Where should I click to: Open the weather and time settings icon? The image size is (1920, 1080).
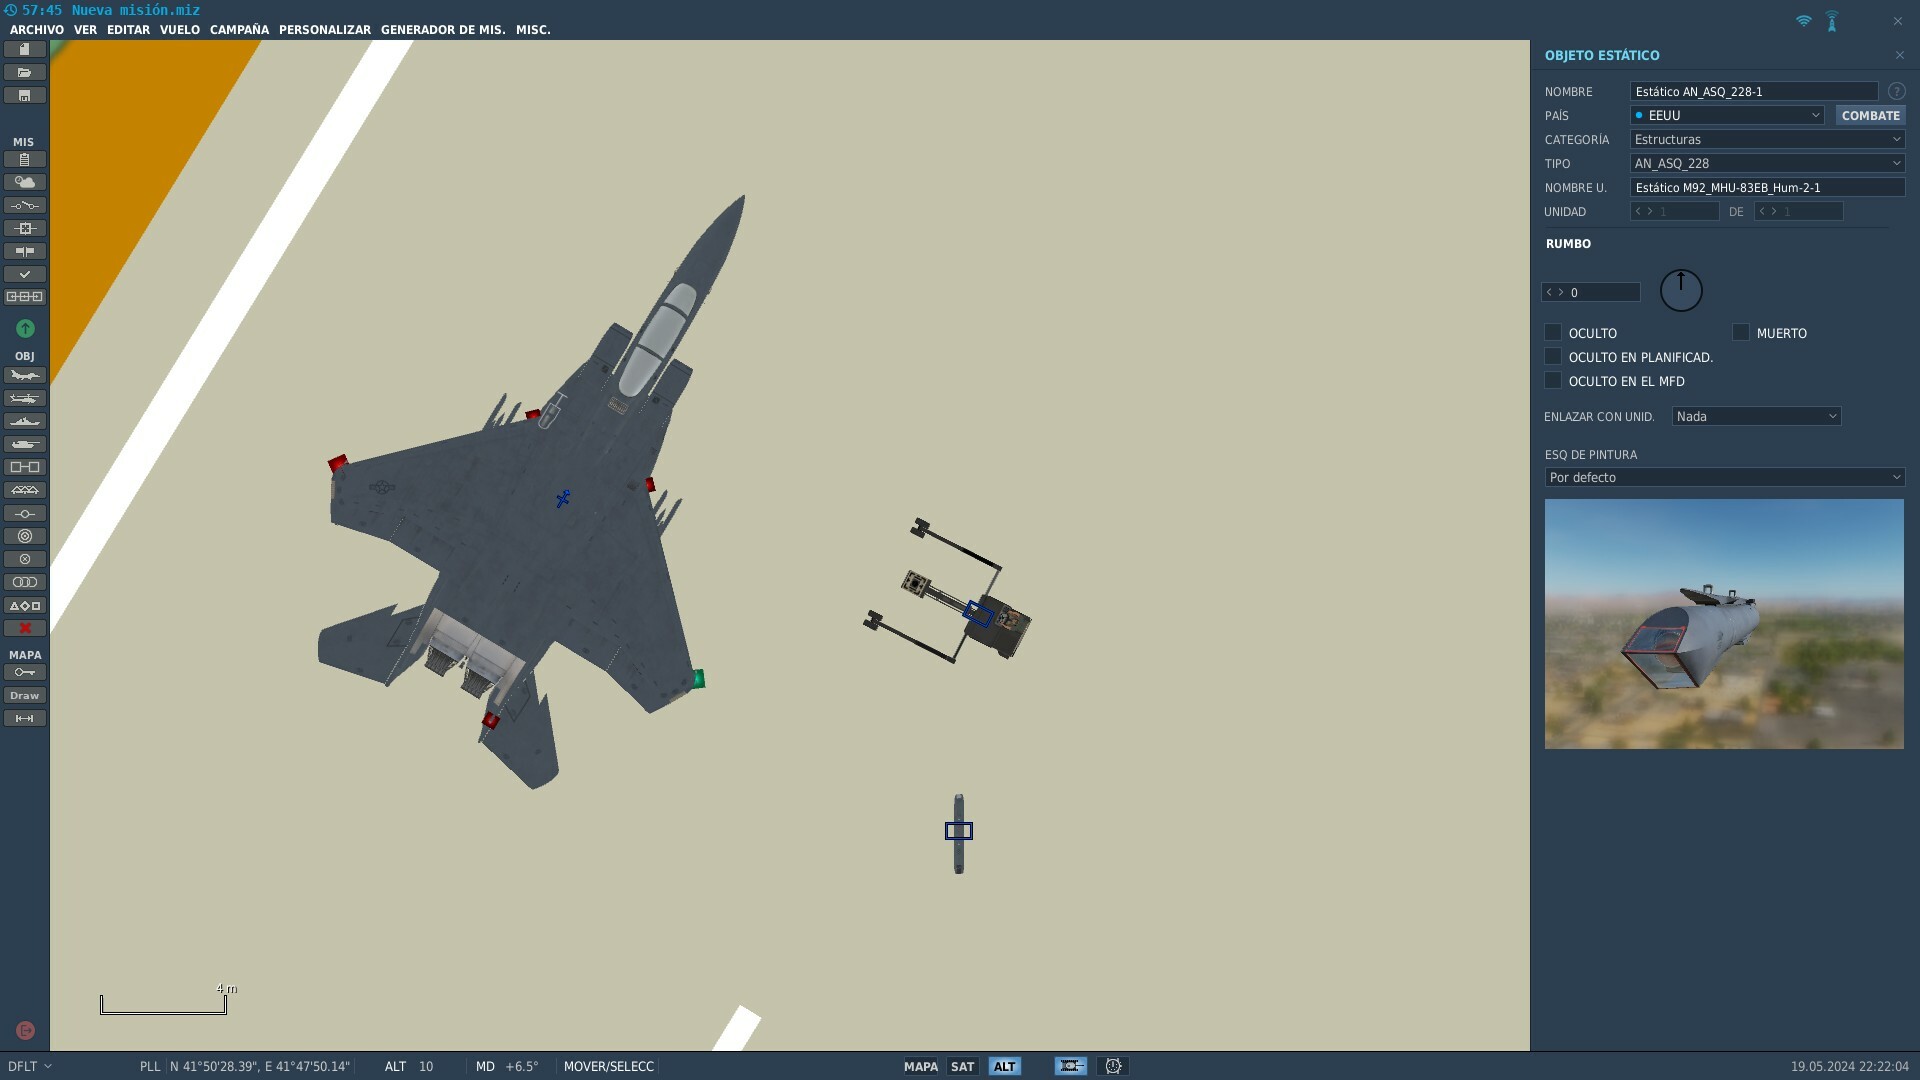(24, 182)
